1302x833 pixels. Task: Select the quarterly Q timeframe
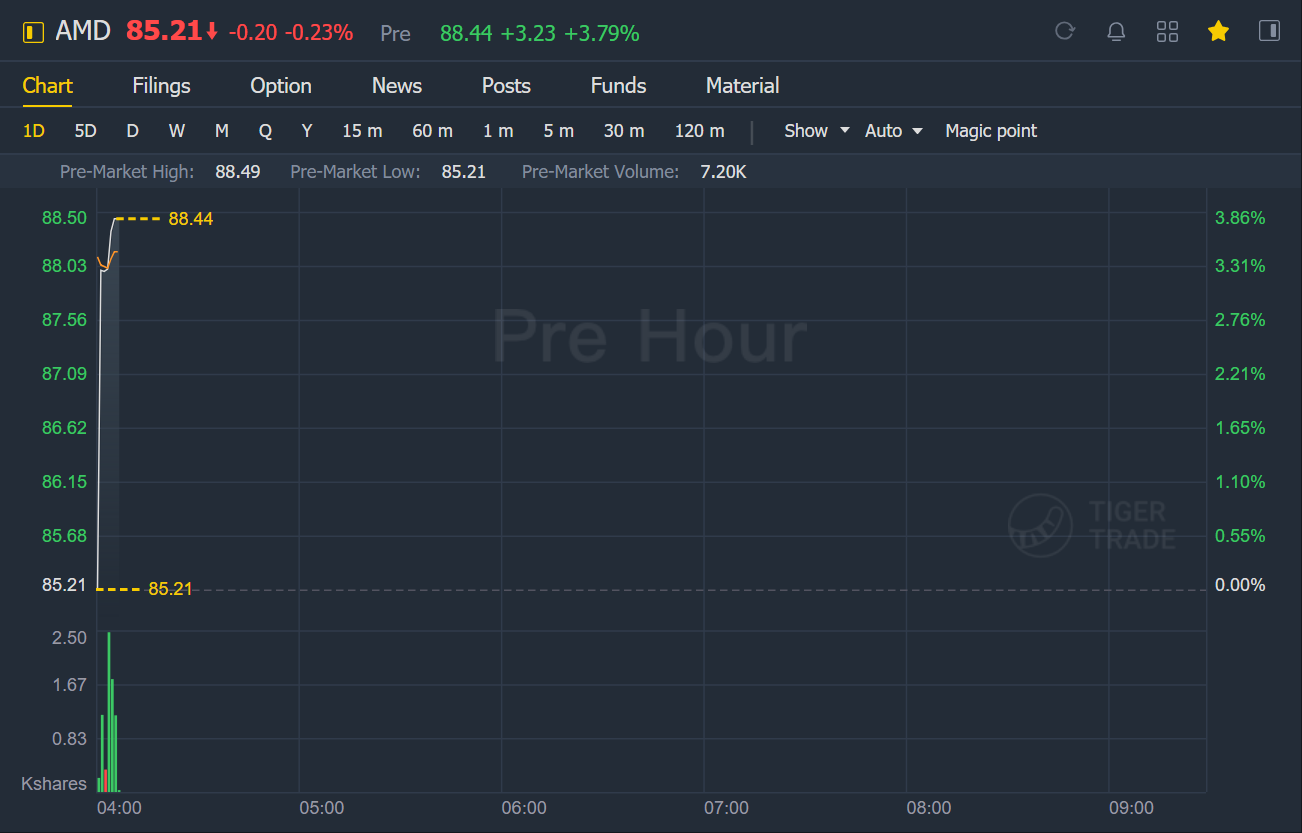pyautogui.click(x=266, y=131)
